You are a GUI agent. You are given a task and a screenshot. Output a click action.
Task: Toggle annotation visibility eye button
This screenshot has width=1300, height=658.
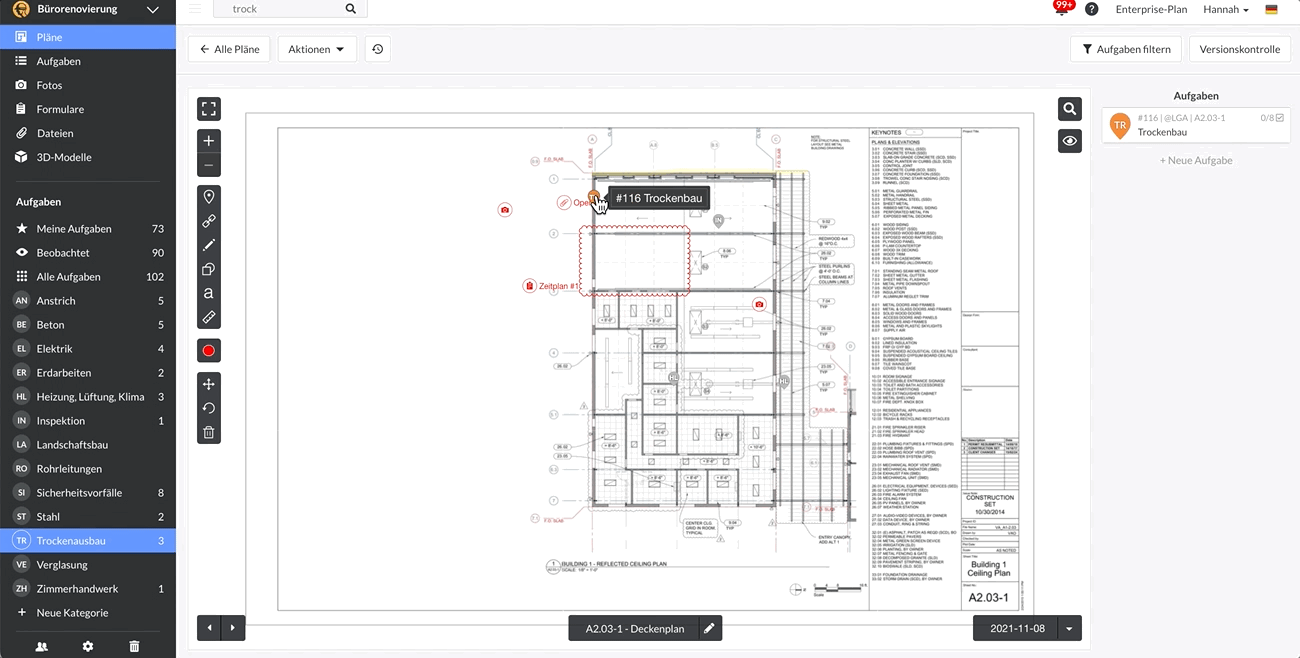coord(1070,141)
